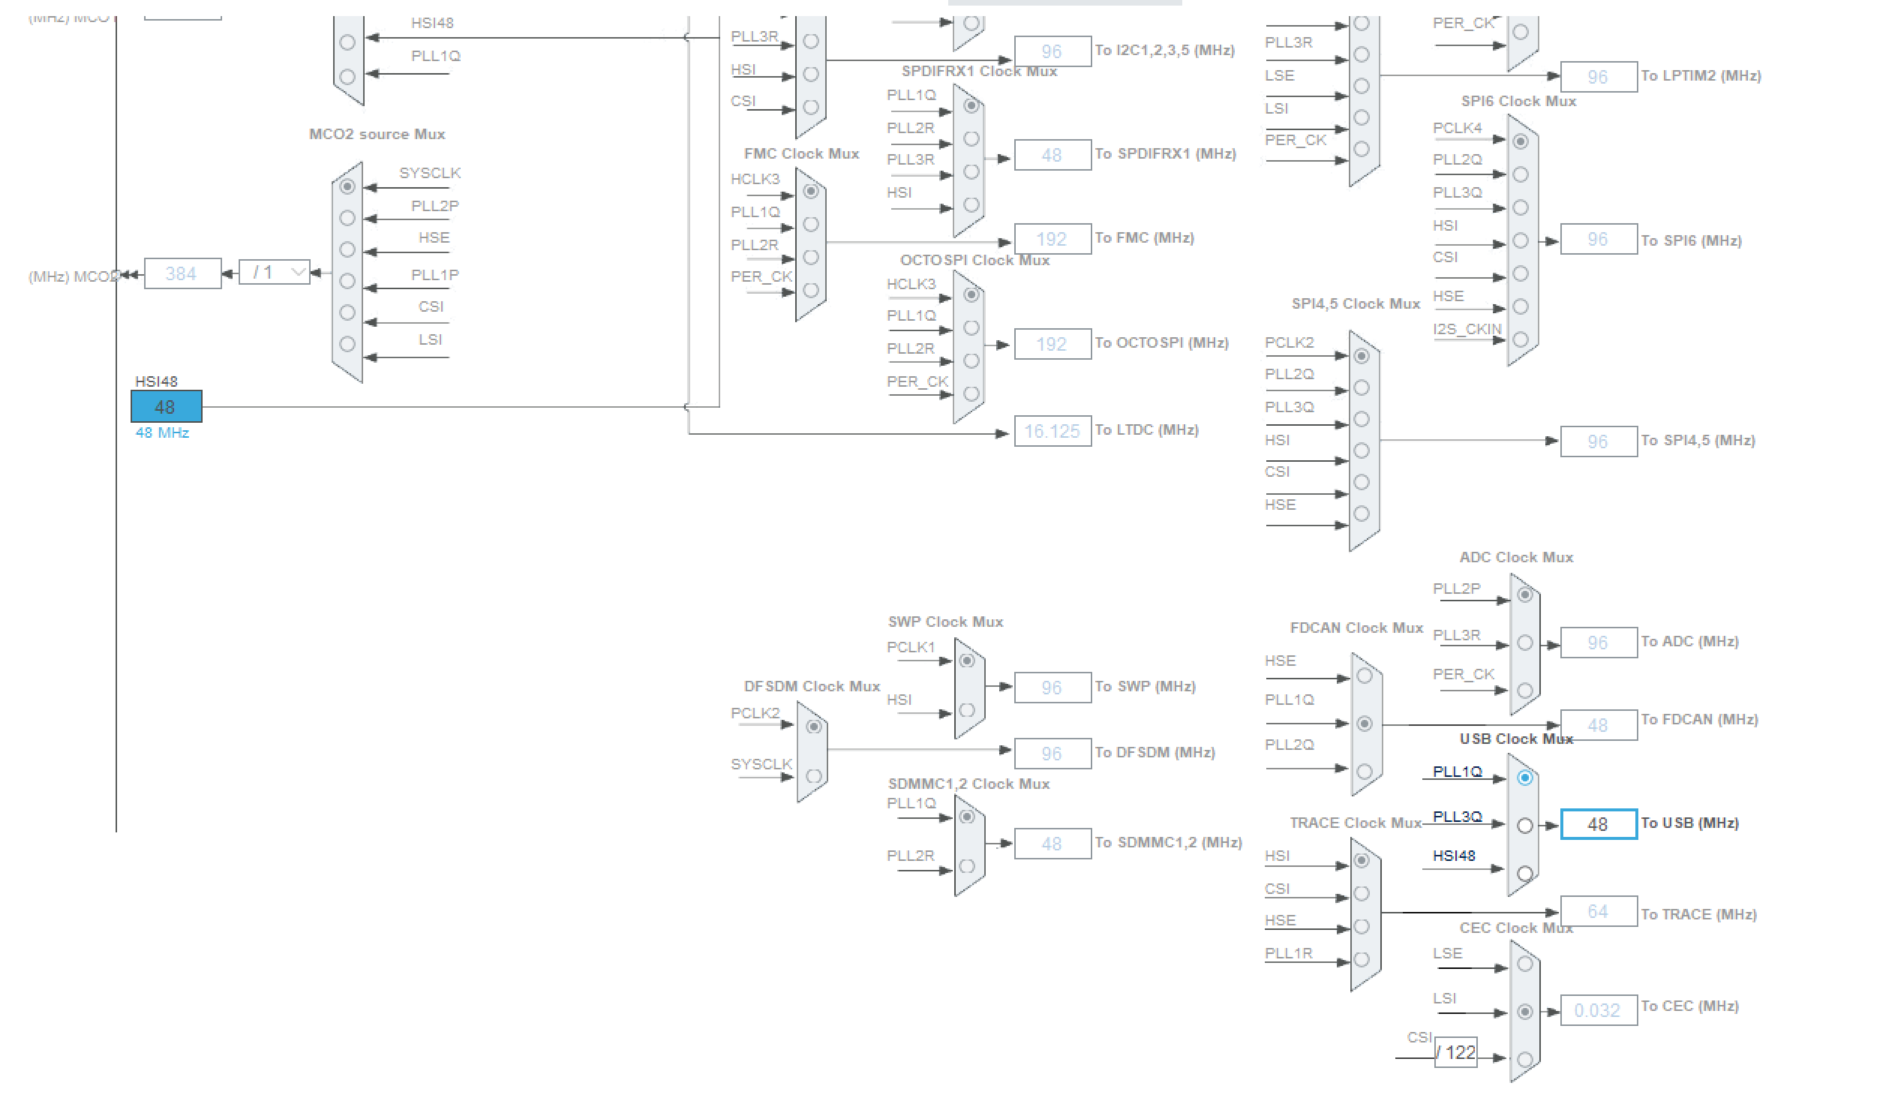Viewport: 1901px width, 1096px height.
Task: Click the highlighted HSI48 oscillator block
Action: [x=165, y=405]
